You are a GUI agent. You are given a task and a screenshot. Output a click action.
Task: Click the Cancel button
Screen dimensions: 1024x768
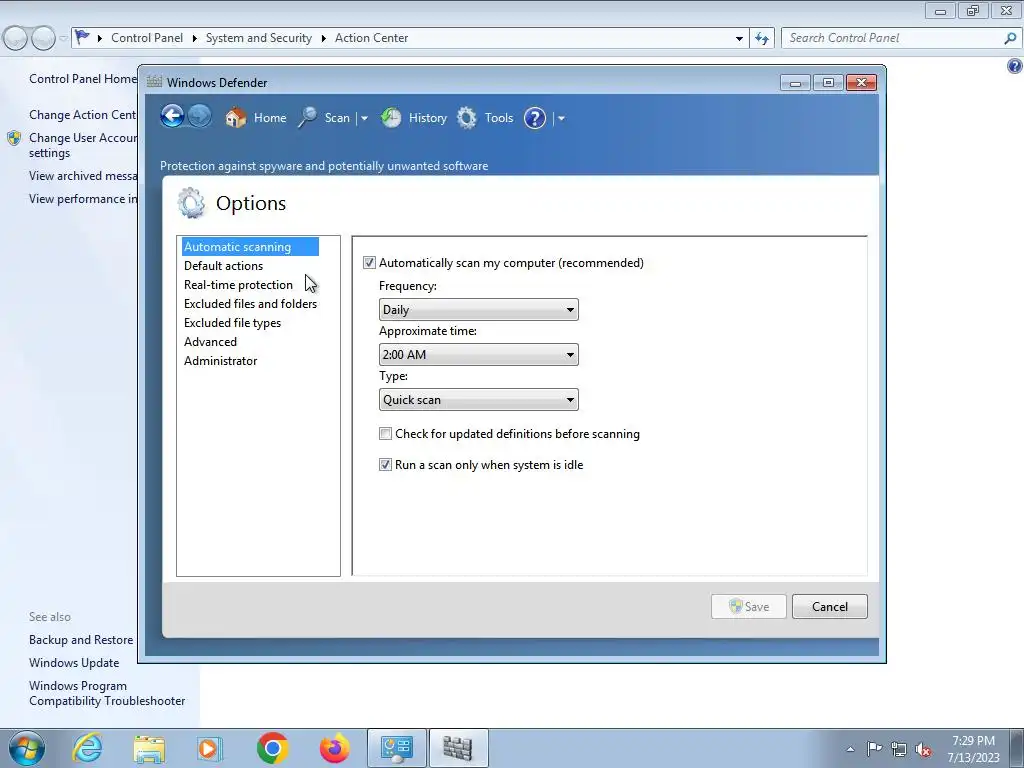tap(829, 607)
